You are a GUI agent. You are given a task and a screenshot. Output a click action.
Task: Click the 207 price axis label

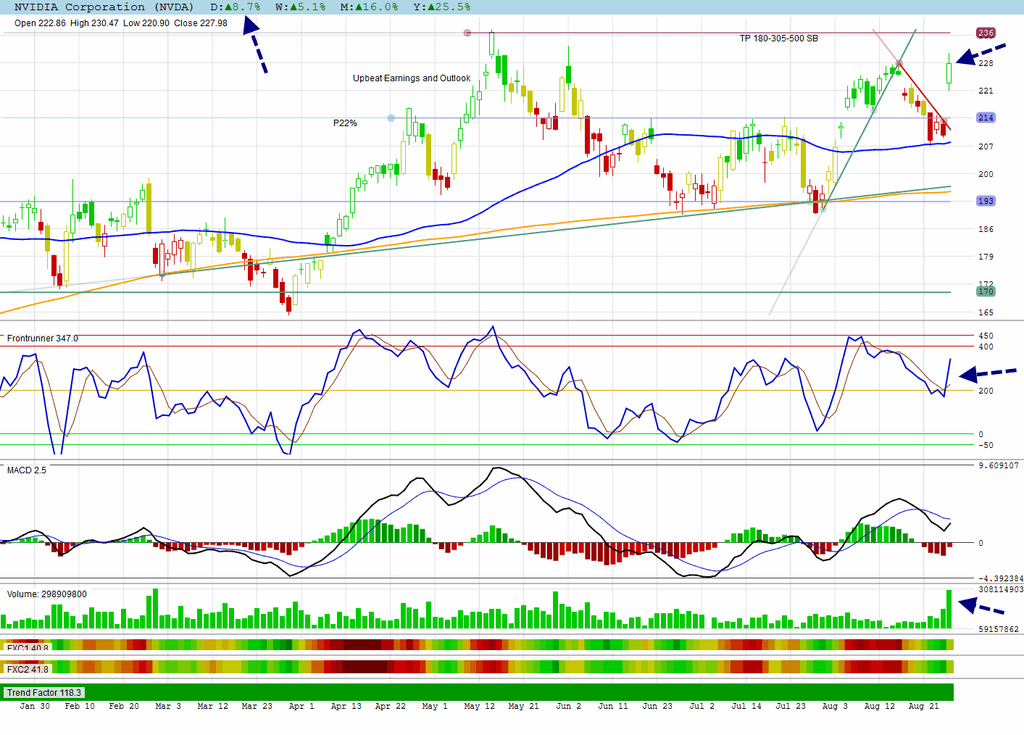pos(985,146)
